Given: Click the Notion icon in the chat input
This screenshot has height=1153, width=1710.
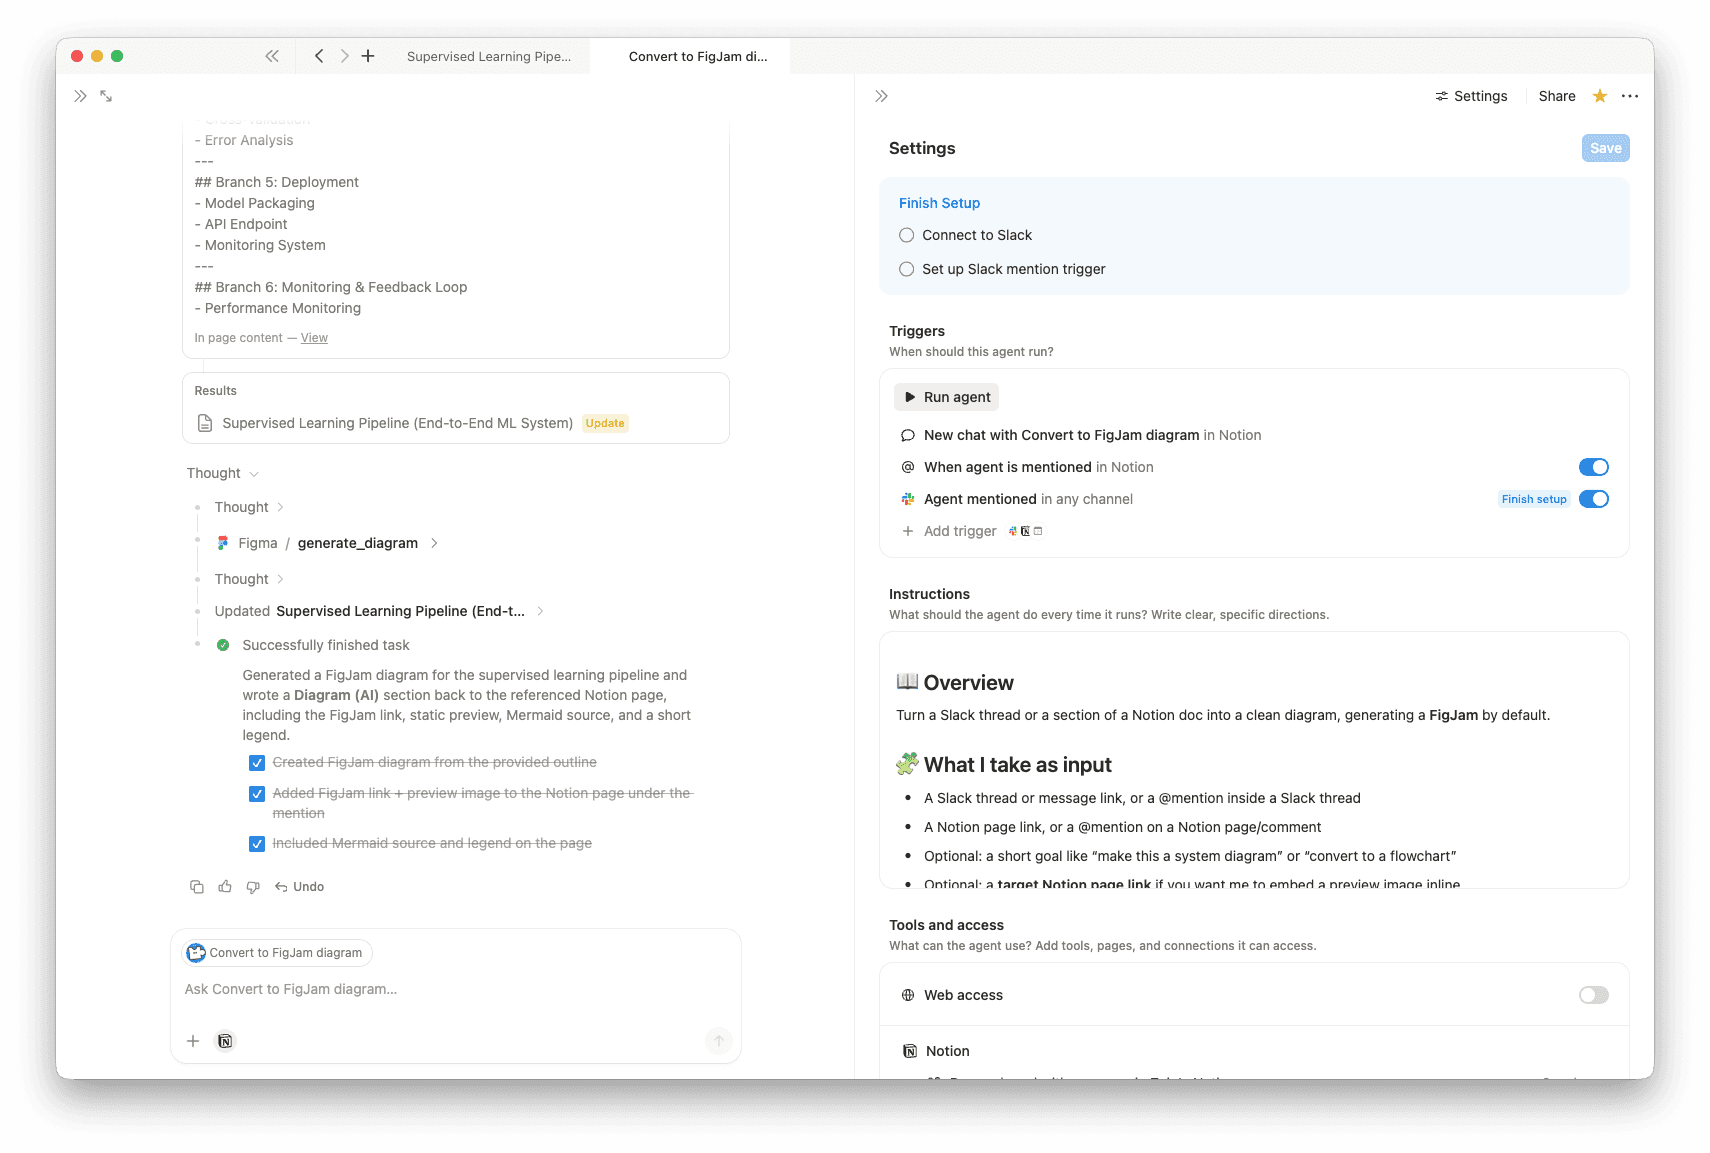Looking at the screenshot, I should click(225, 1041).
